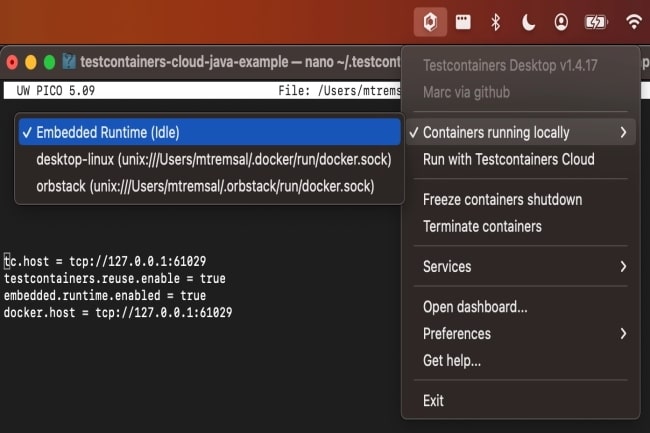Click the battery charging status icon
This screenshot has width=650, height=433.
pos(596,22)
